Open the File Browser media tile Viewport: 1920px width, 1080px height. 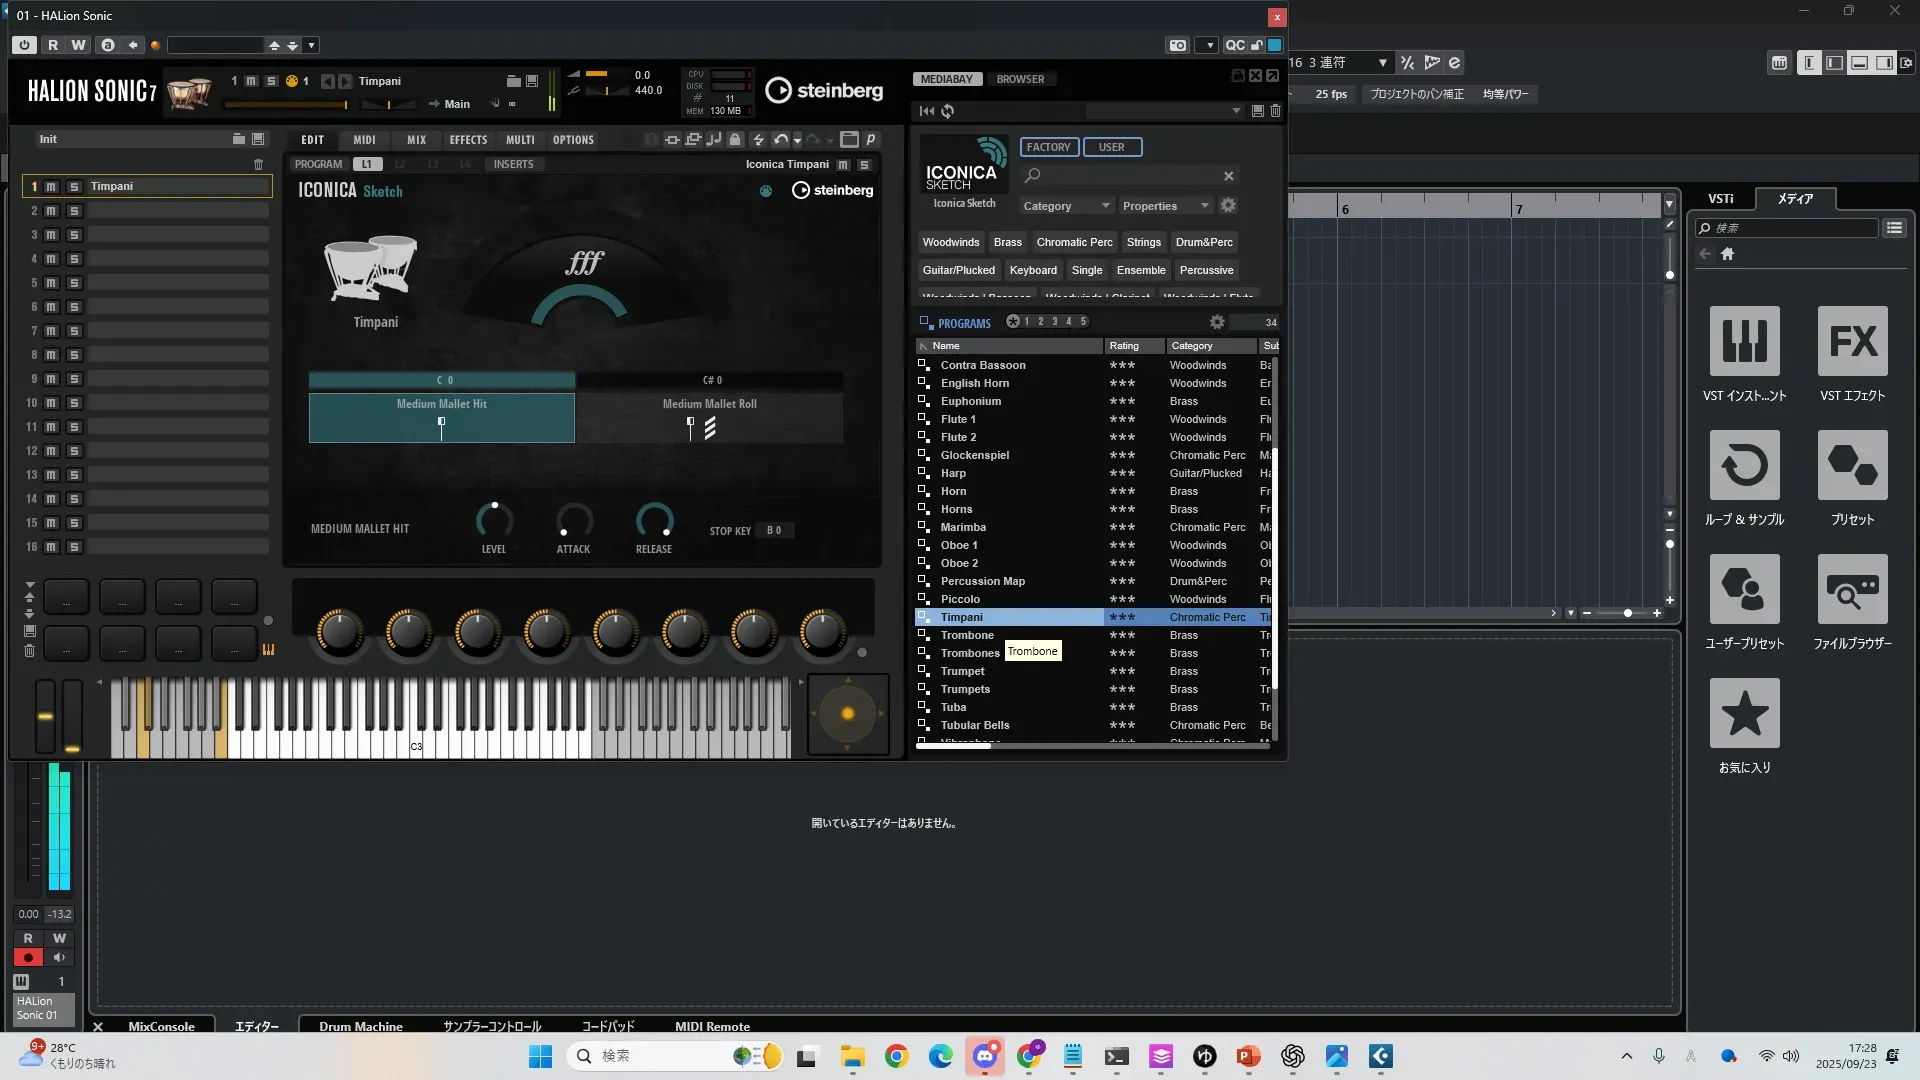(x=1852, y=589)
